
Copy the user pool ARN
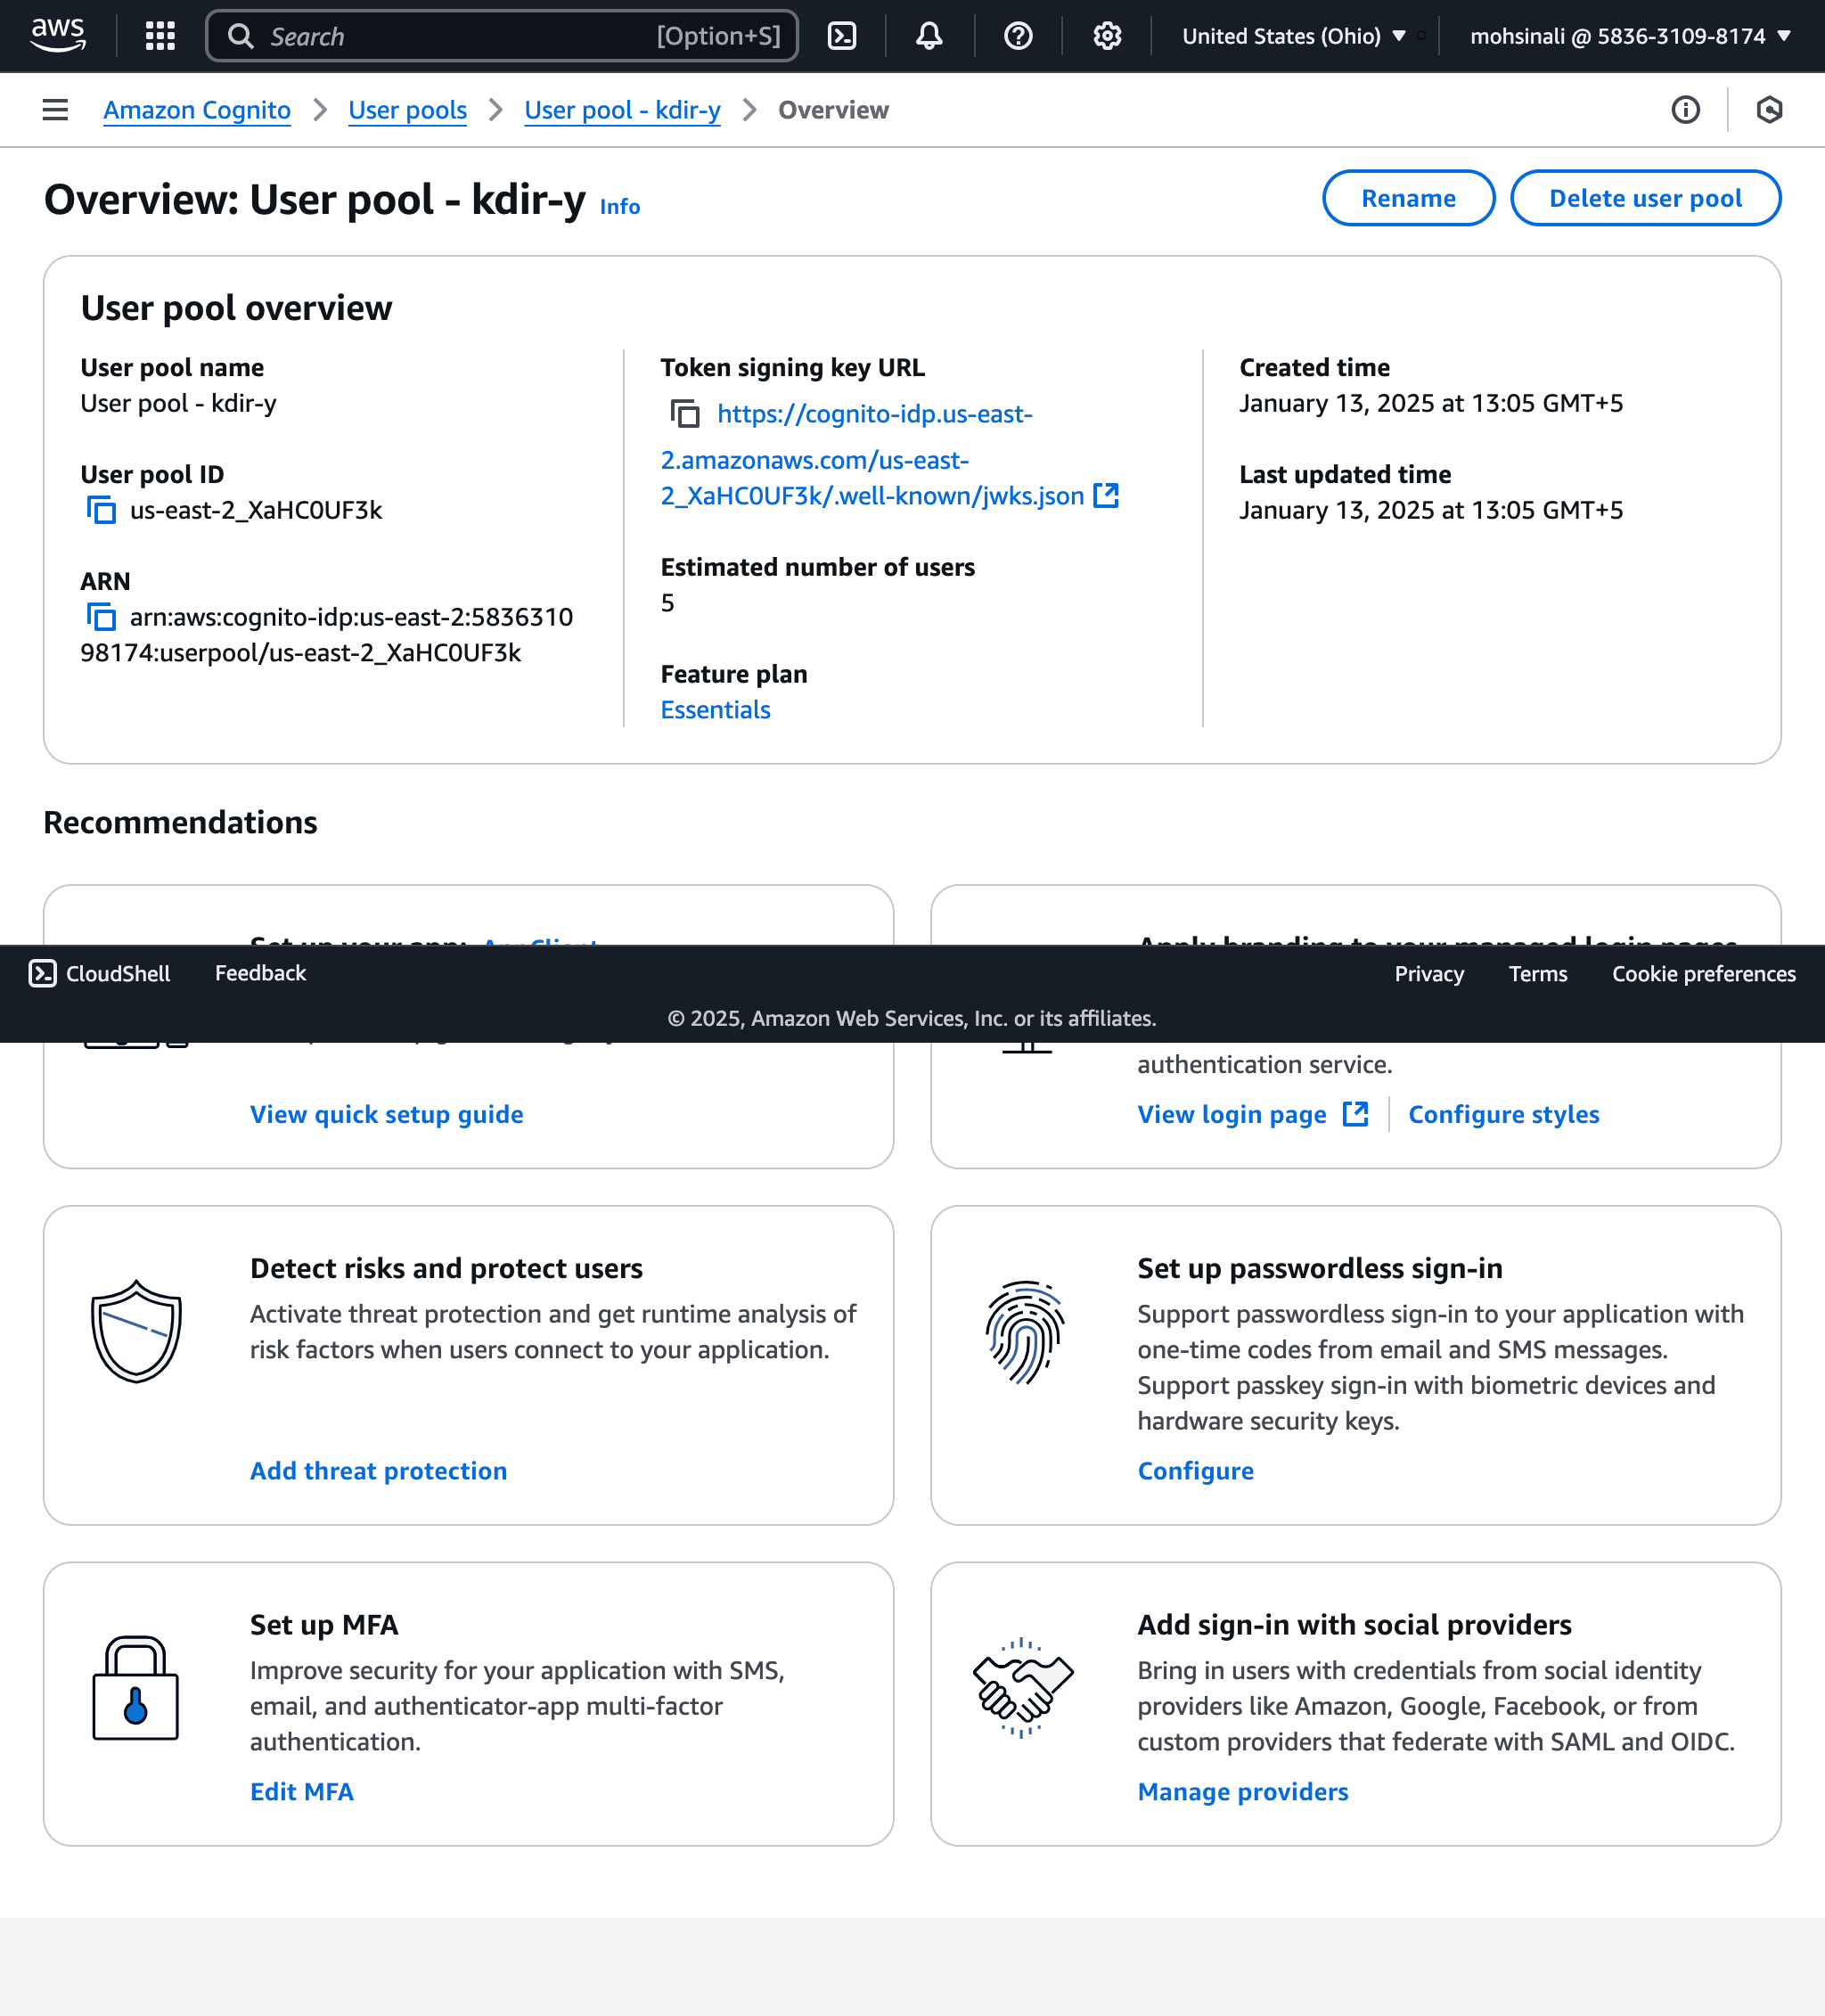tap(101, 617)
